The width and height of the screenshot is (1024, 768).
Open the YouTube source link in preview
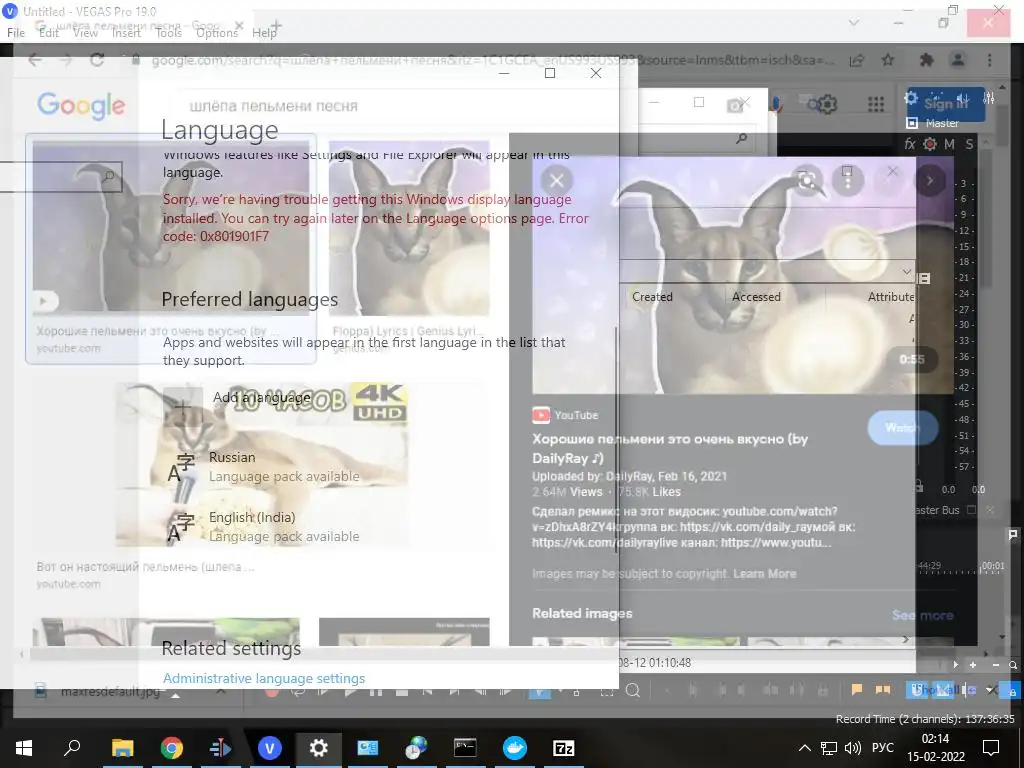pyautogui.click(x=566, y=415)
